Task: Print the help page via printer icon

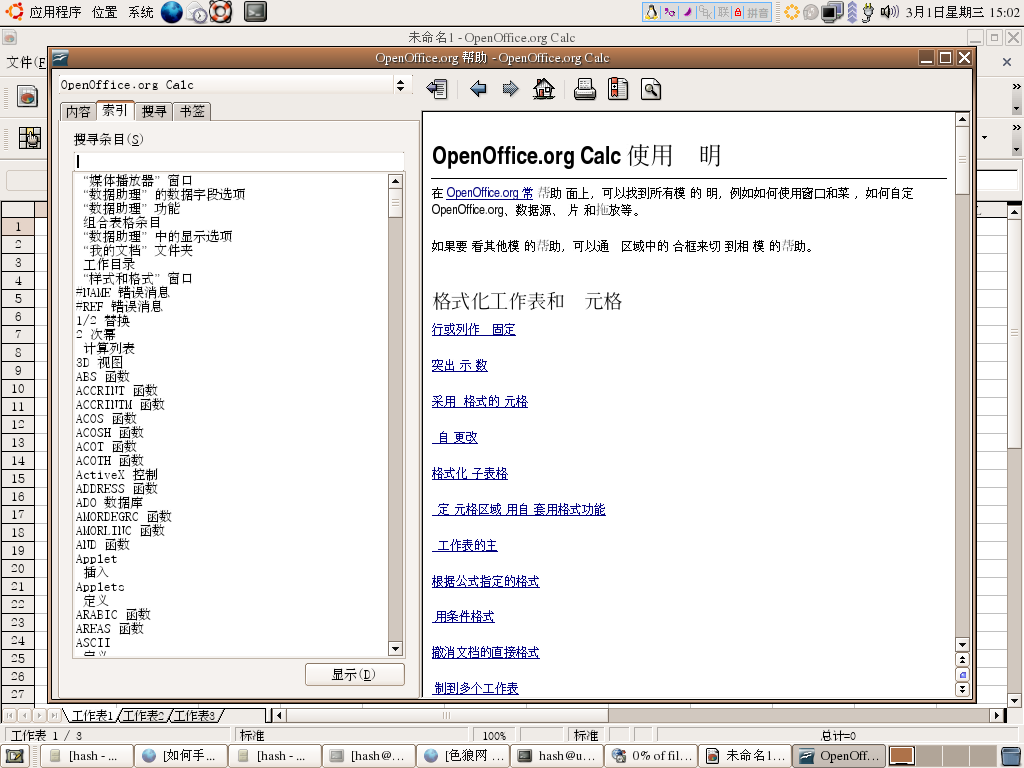Action: pos(584,89)
